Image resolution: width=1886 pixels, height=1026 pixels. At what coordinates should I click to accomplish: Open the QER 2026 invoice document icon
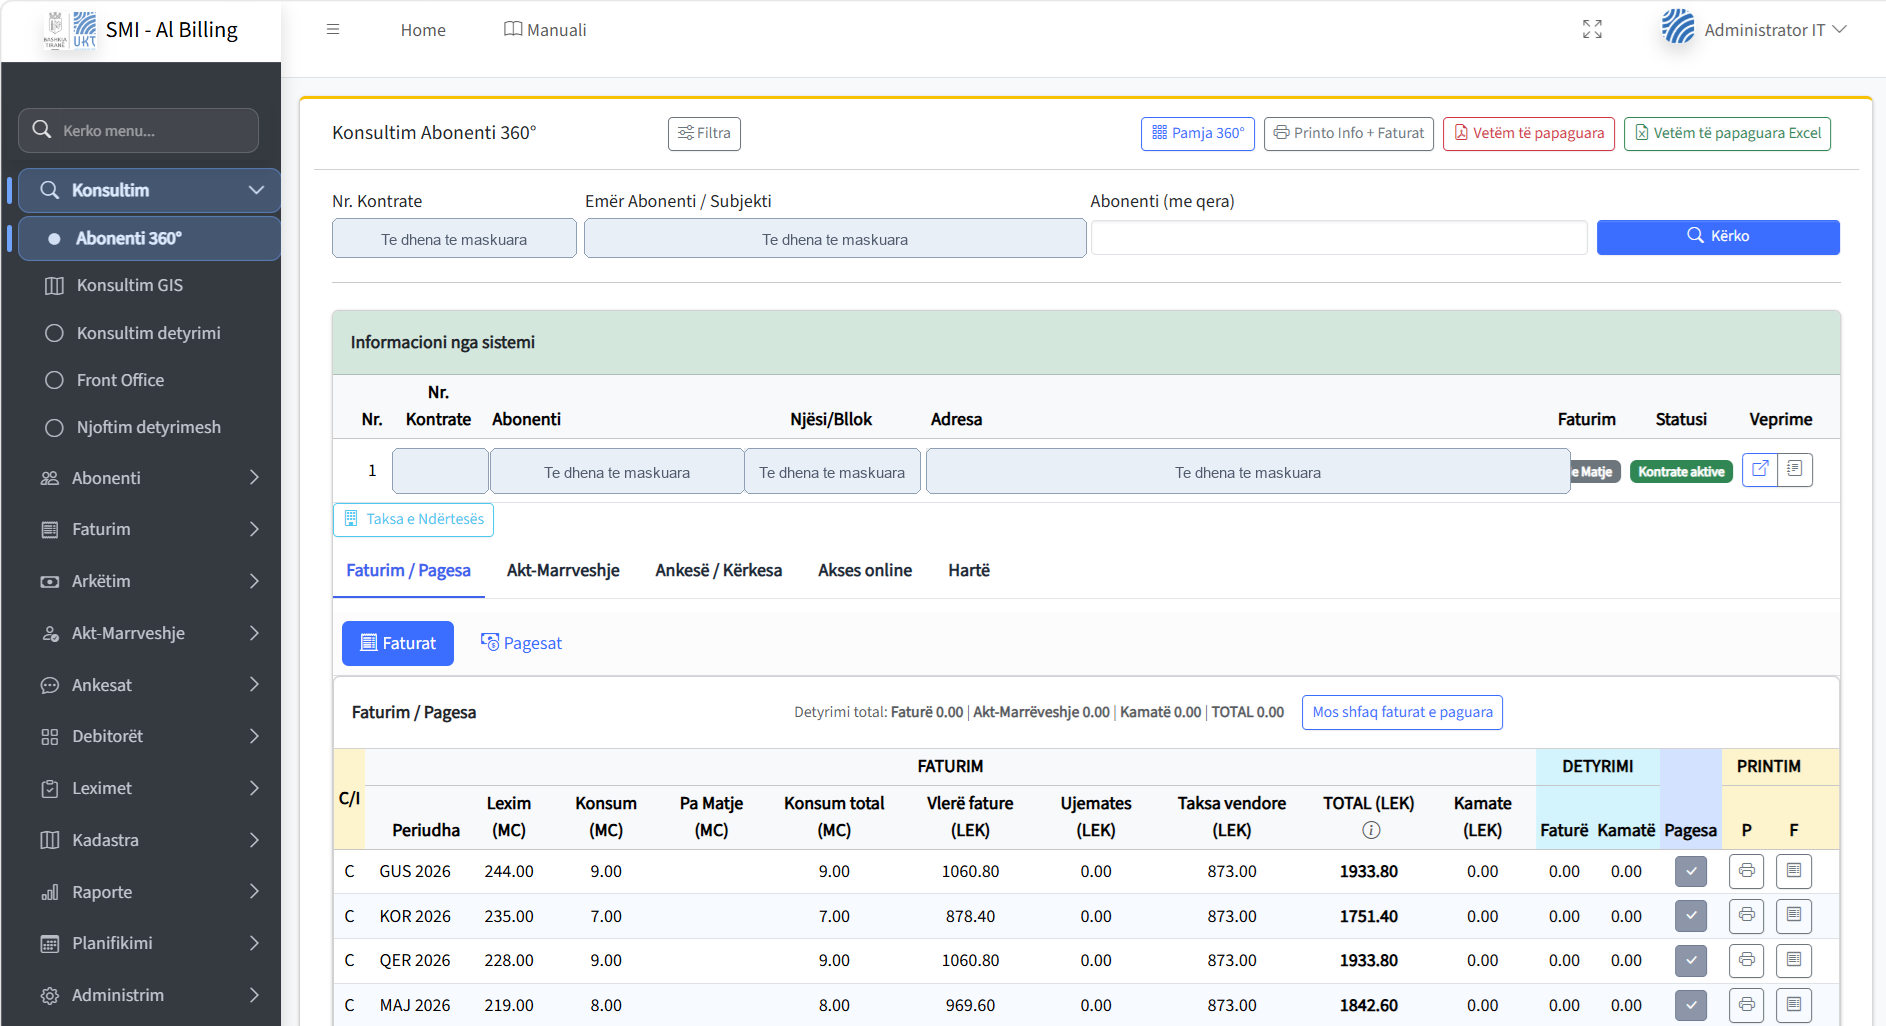point(1794,960)
